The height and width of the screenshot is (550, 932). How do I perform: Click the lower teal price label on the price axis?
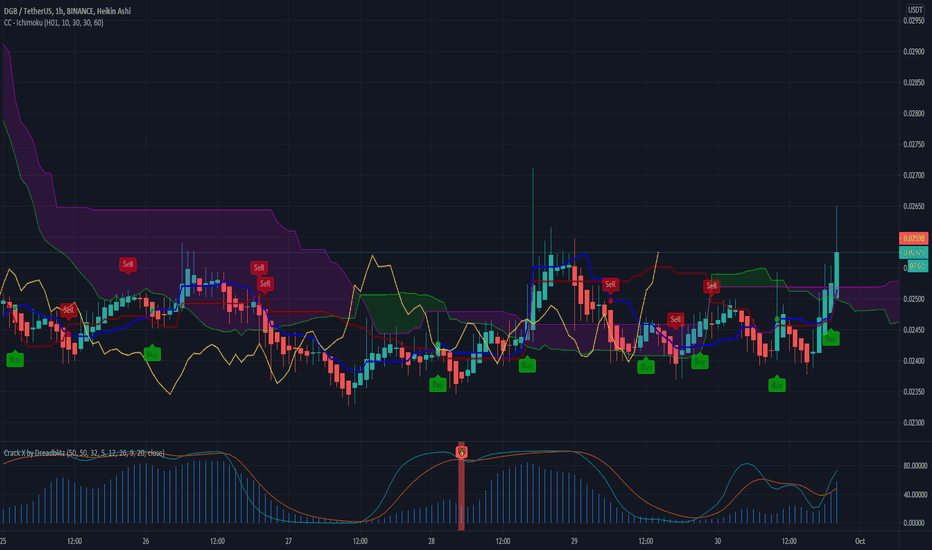[916, 266]
